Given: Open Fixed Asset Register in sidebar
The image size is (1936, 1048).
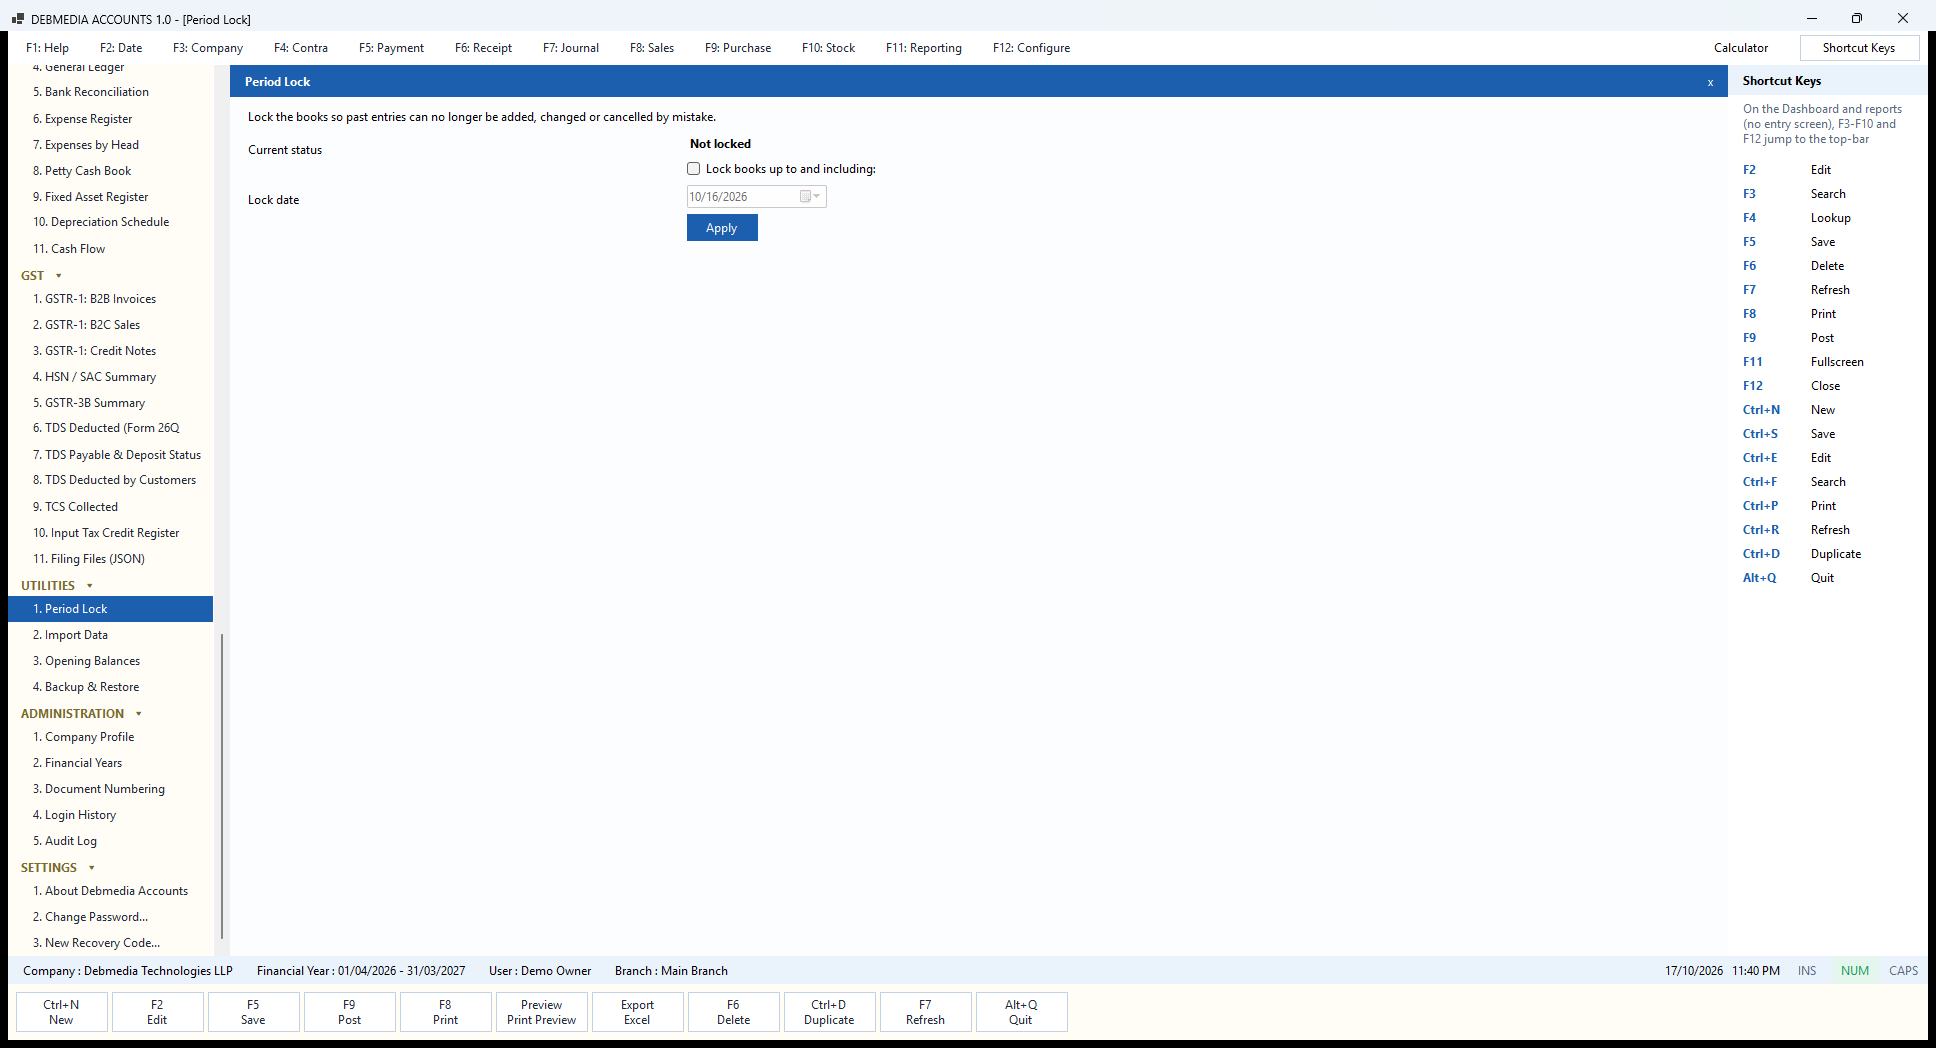Looking at the screenshot, I should point(110,197).
